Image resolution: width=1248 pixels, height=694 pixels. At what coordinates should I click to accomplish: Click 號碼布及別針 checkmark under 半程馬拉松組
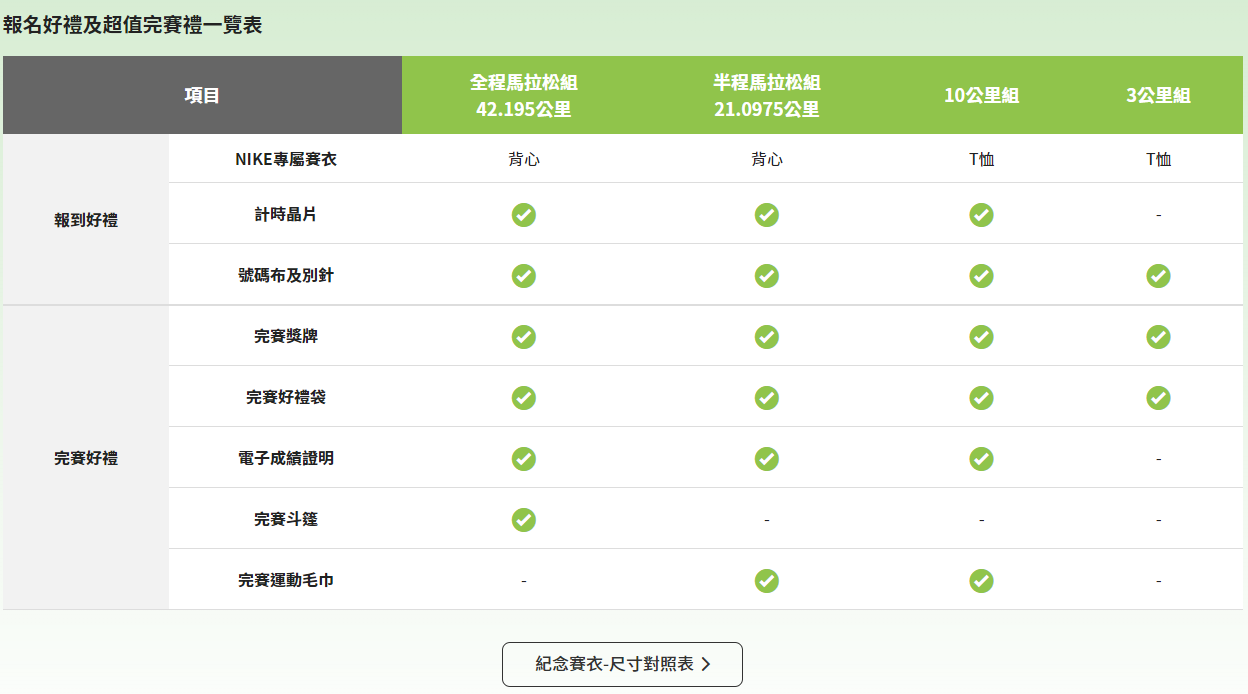pyautogui.click(x=767, y=275)
